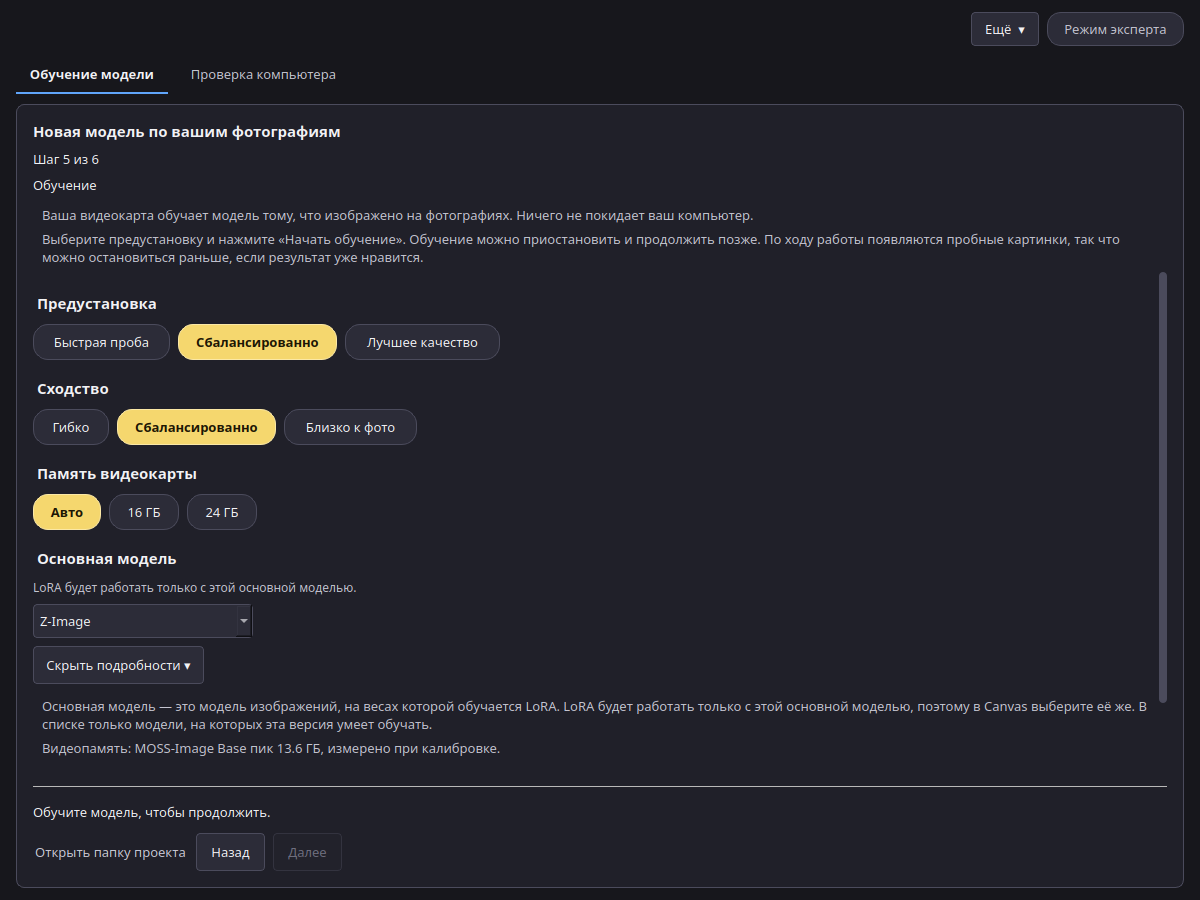This screenshot has width=1200, height=900.
Task: Click the heading «Новая модель по вашим фотографиям»
Action: 187,132
